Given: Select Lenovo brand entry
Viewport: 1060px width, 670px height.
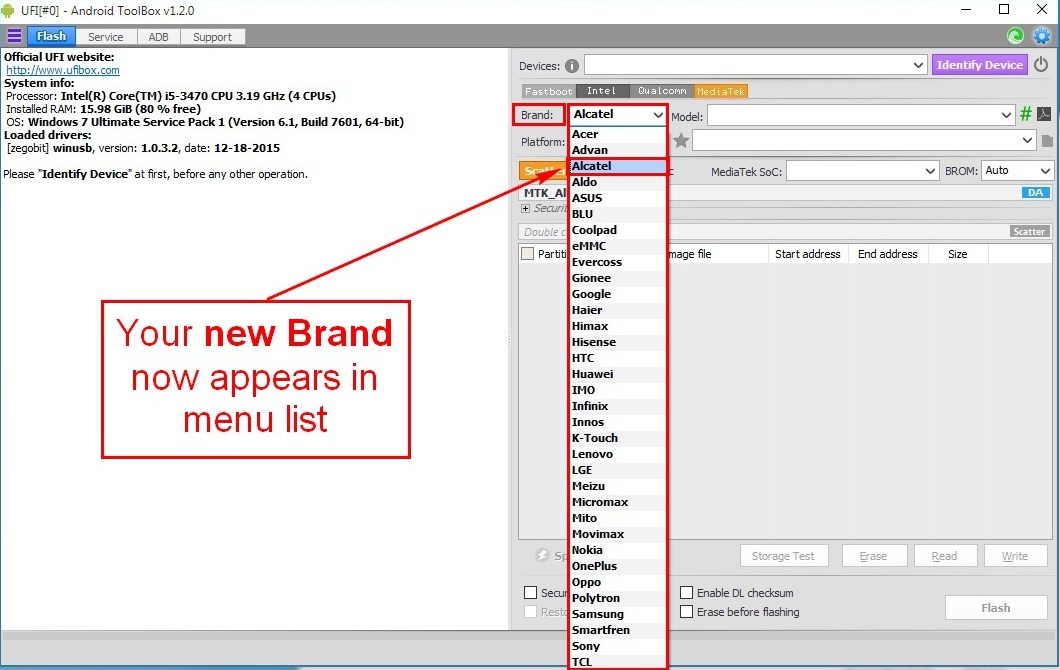Looking at the screenshot, I should 618,454.
